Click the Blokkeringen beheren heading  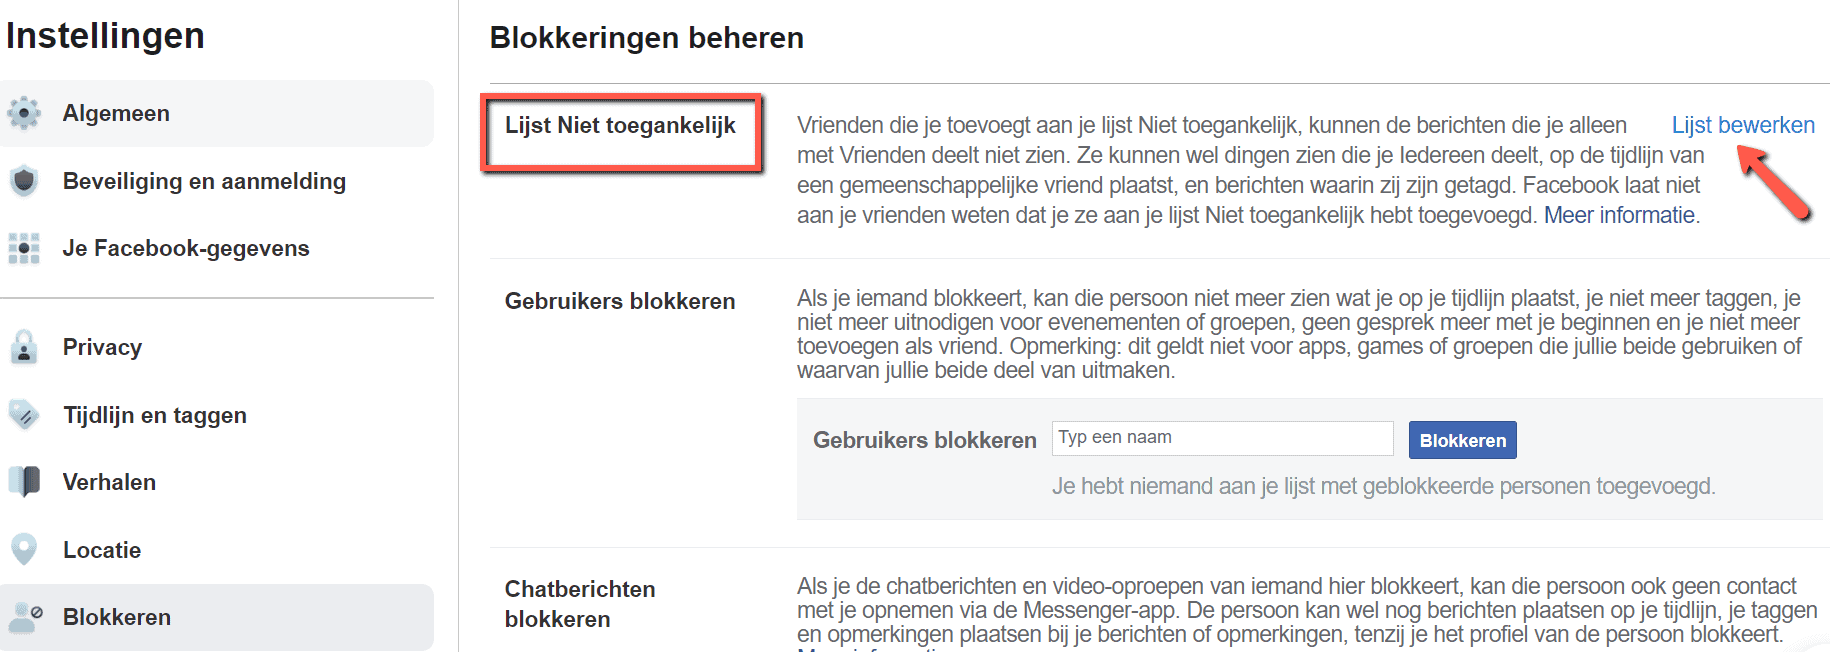pyautogui.click(x=646, y=38)
